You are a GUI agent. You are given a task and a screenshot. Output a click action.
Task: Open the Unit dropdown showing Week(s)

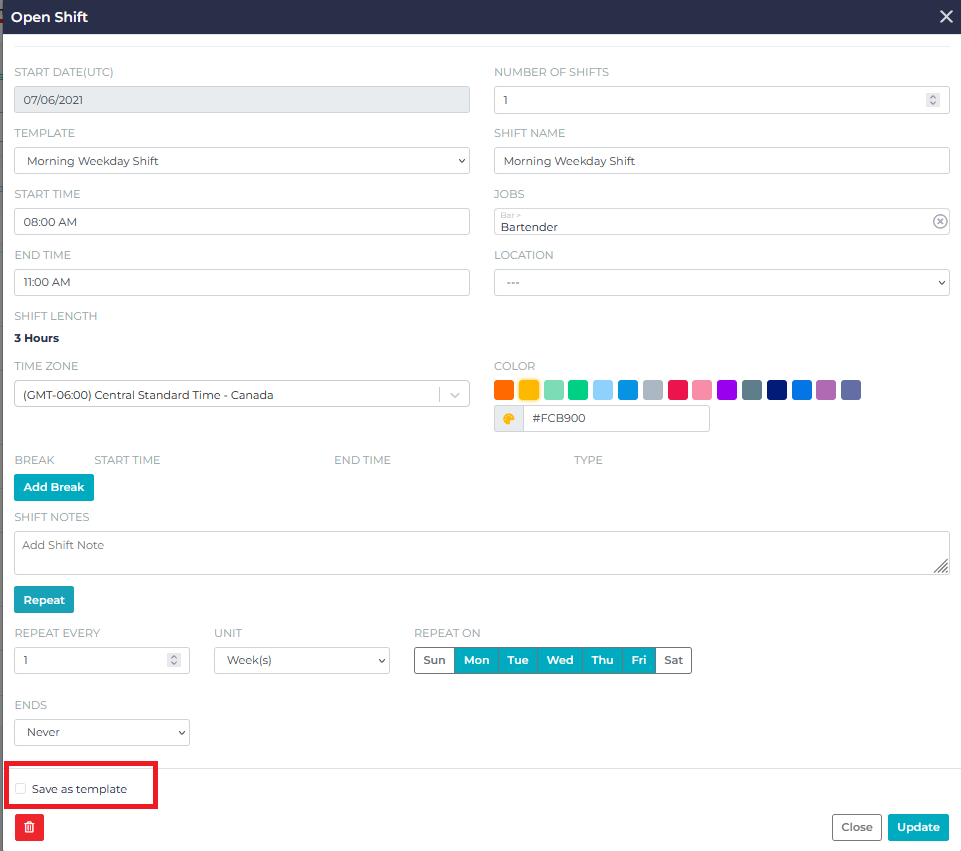(x=301, y=661)
